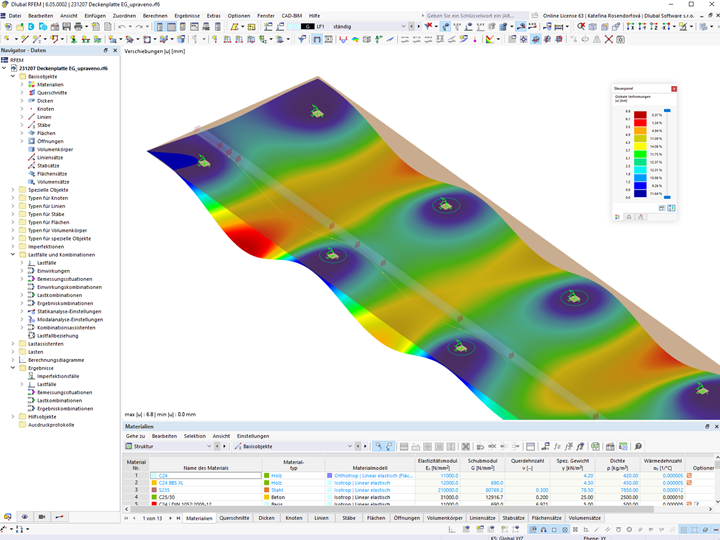Image resolution: width=720 pixels, height=540 pixels.
Task: Go to previous load case arrow
Action: pos(411,27)
